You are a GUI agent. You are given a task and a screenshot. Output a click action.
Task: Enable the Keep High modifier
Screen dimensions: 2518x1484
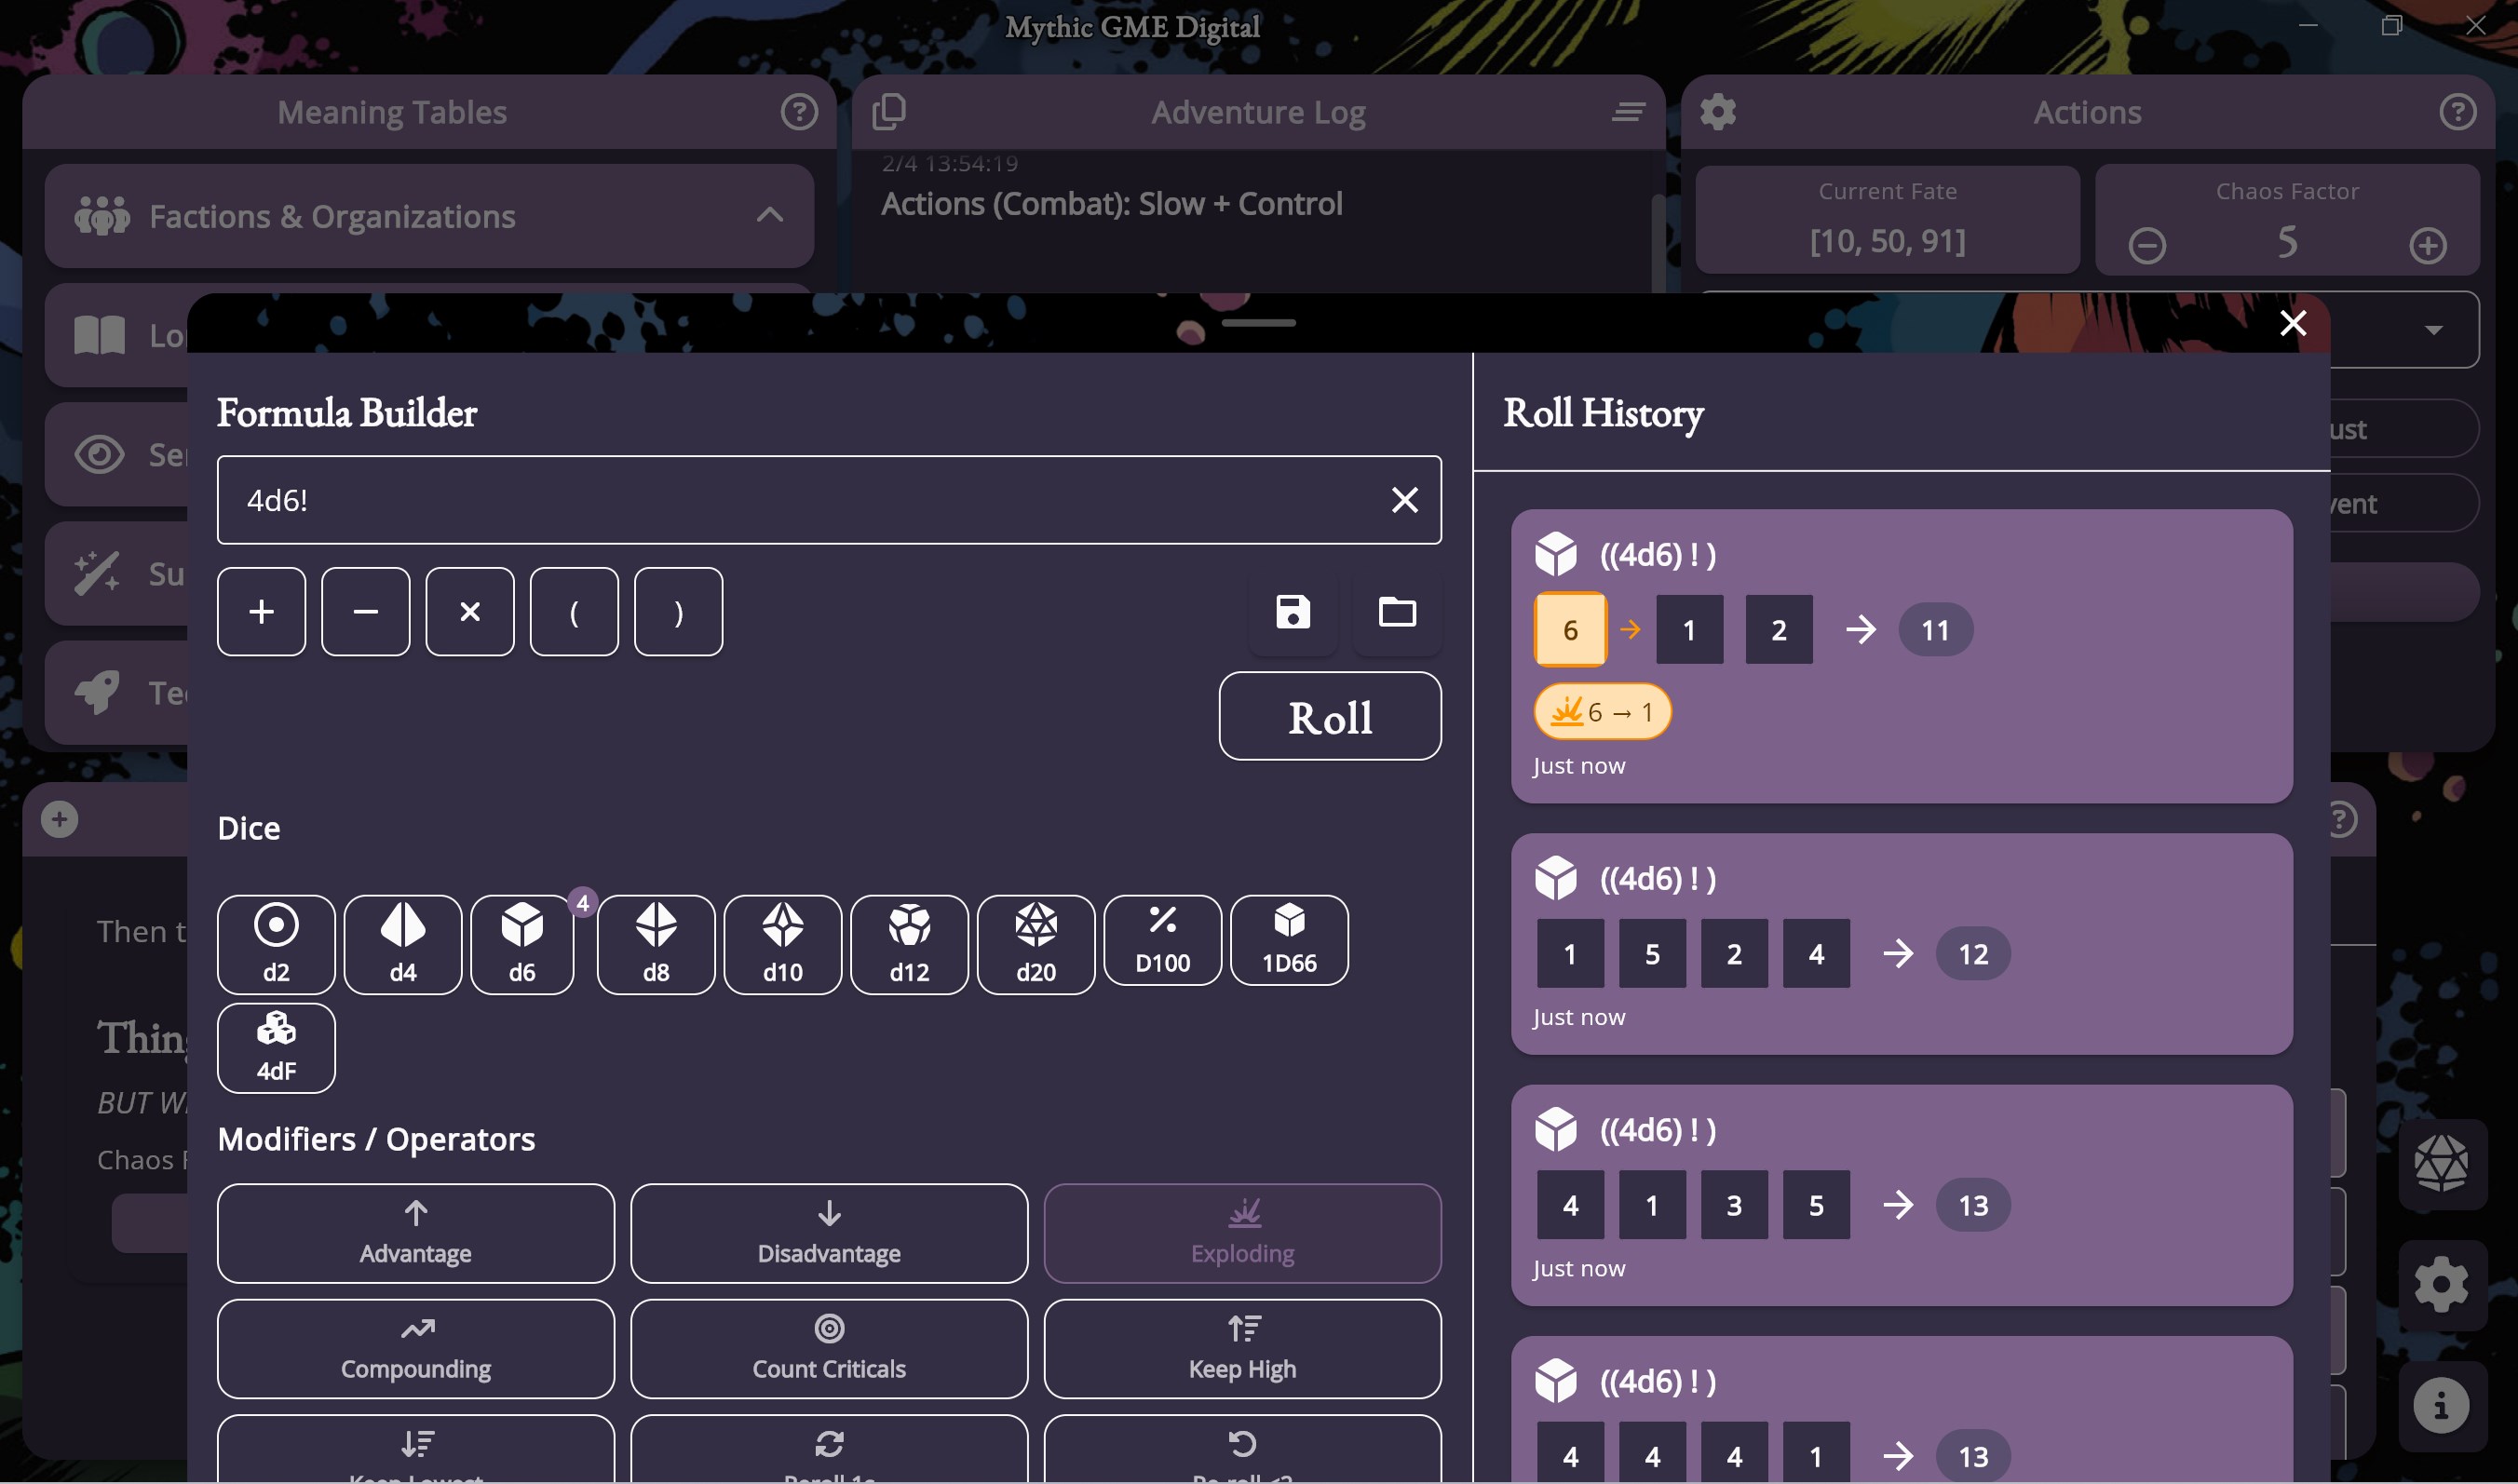click(1242, 1348)
